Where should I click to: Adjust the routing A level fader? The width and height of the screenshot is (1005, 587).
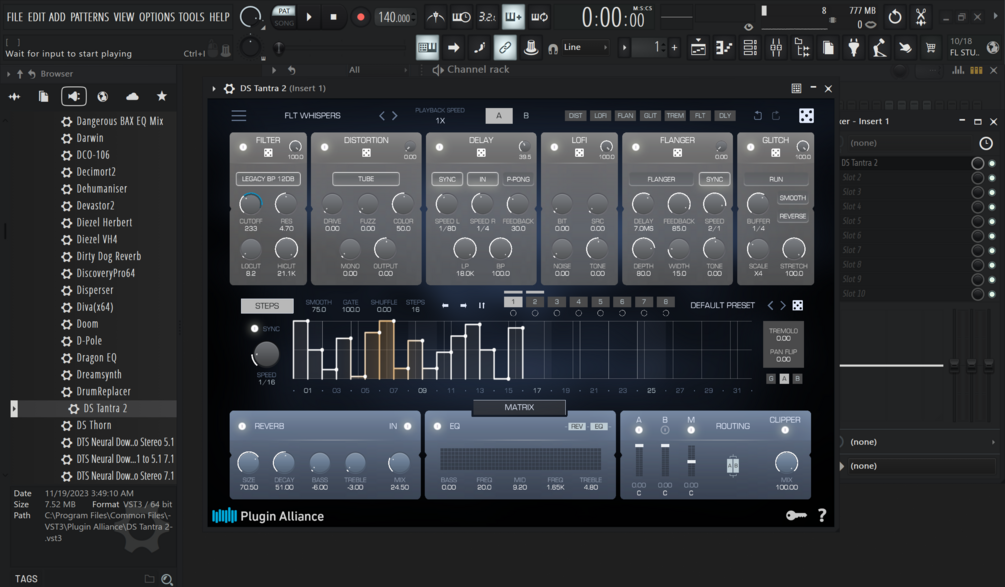tap(639, 461)
